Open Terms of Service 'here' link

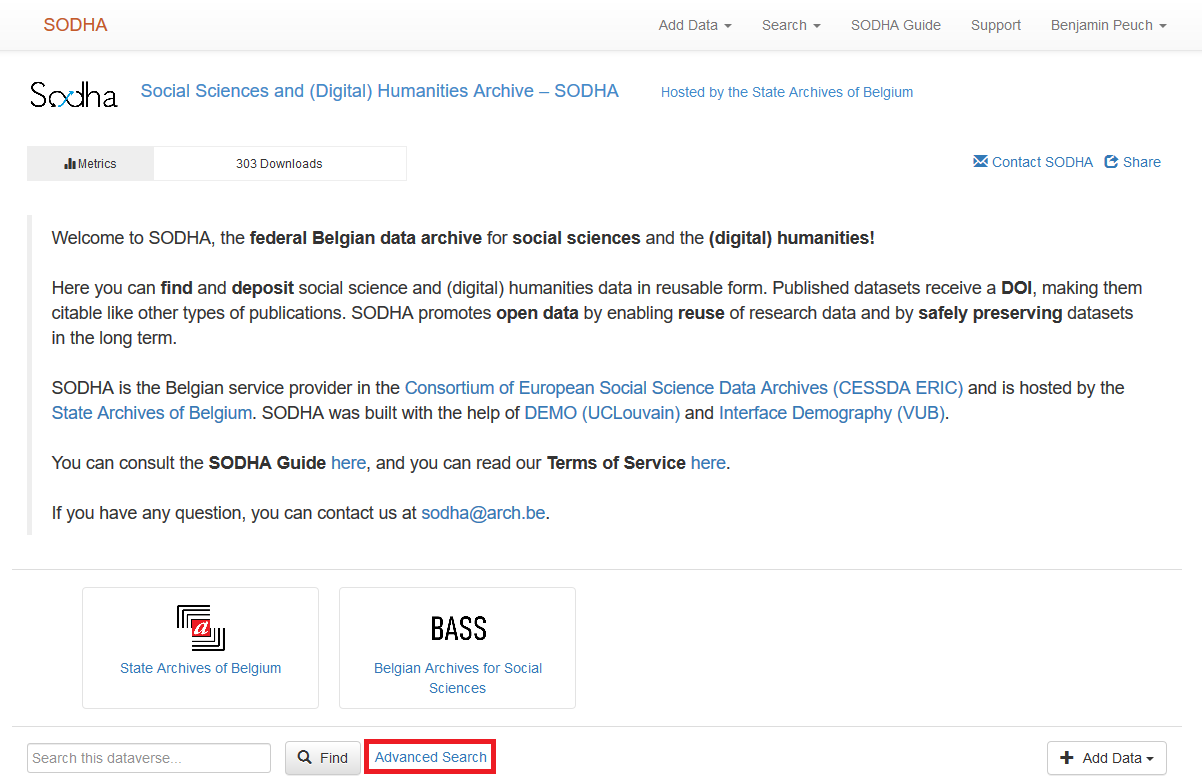[708, 463]
